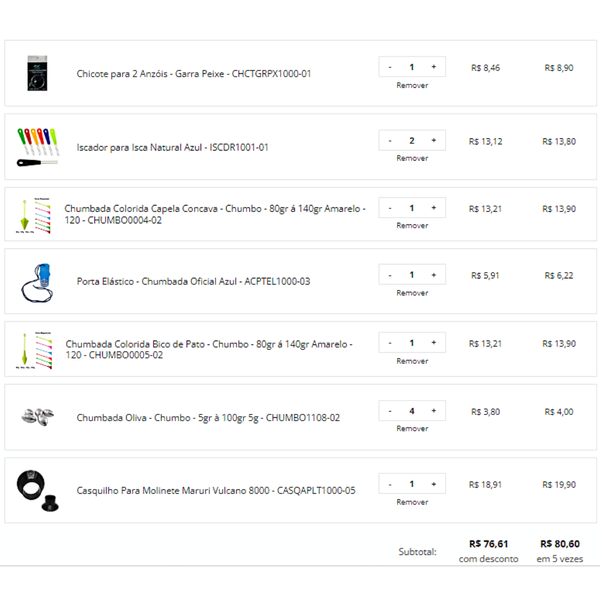The height and width of the screenshot is (600, 600).
Task: Open Casquilho black ring product image
Action: 38,491
